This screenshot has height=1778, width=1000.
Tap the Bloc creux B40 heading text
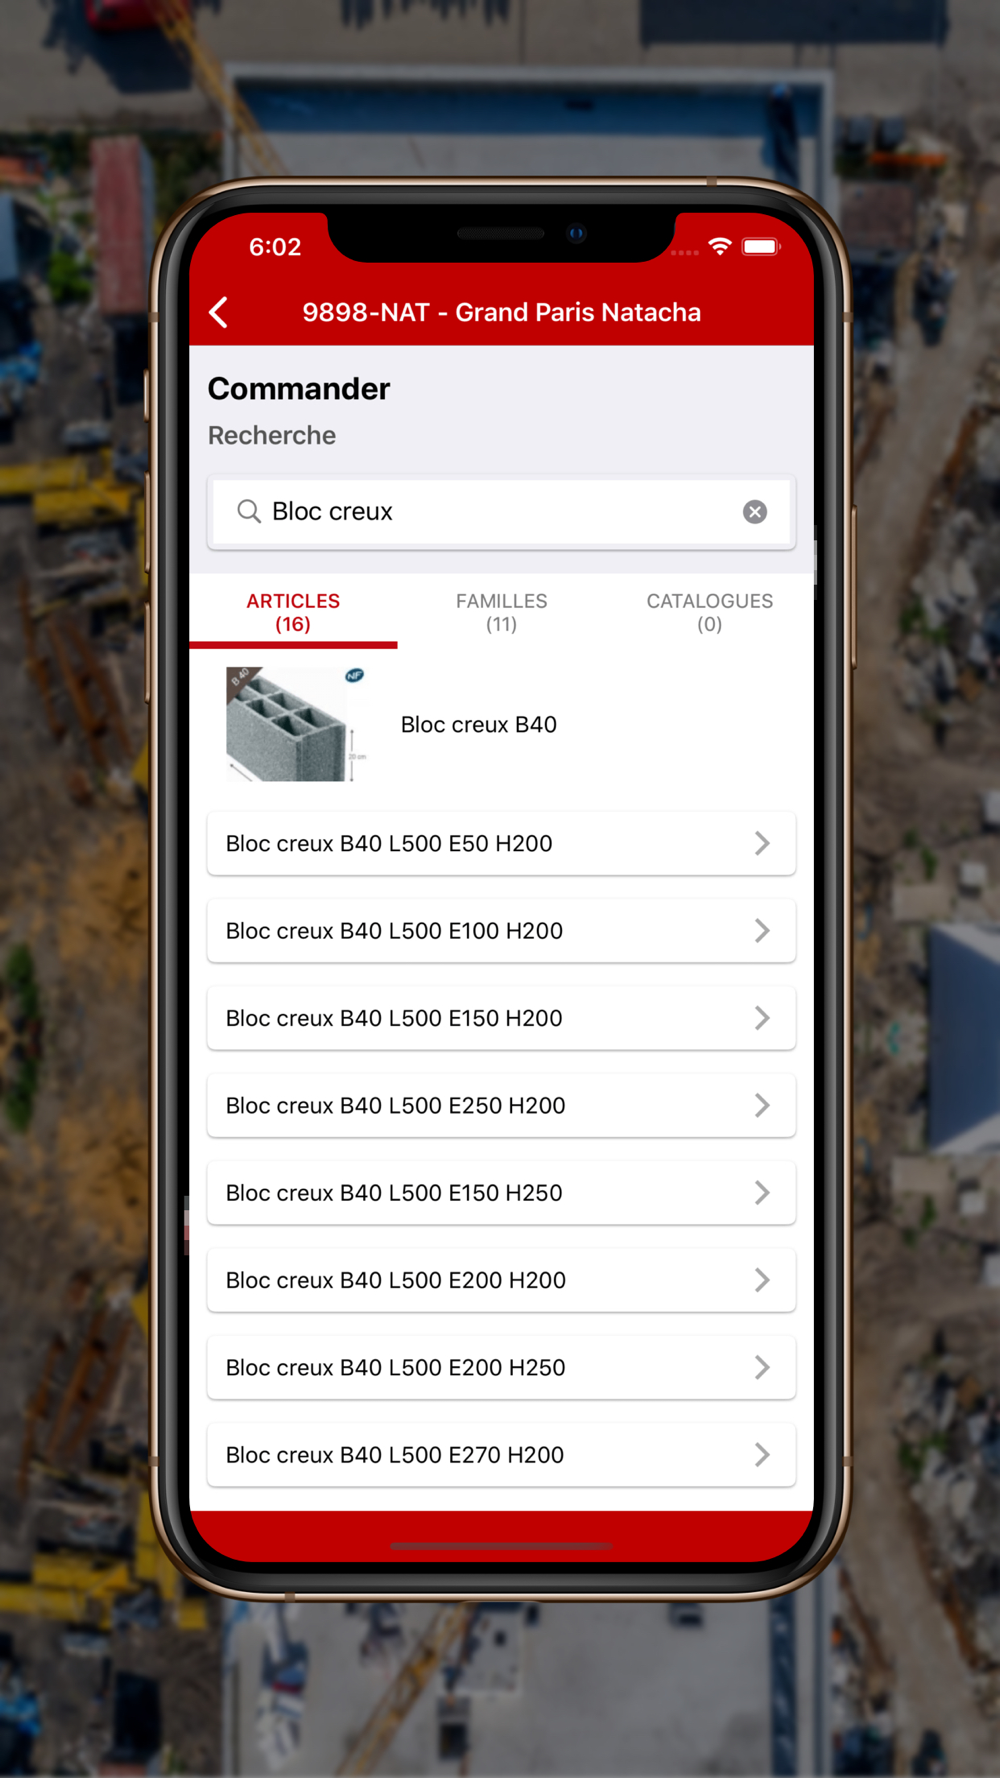point(479,725)
